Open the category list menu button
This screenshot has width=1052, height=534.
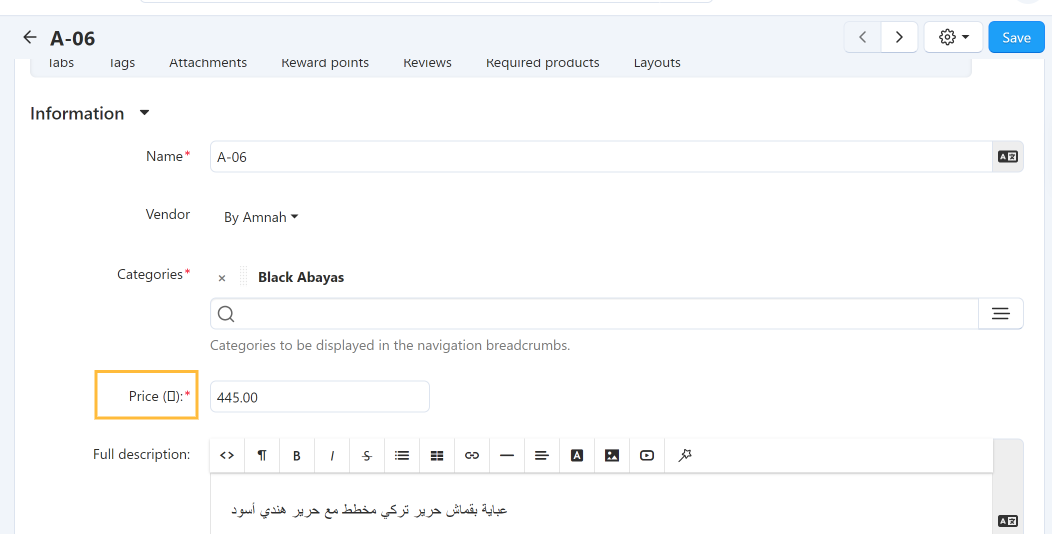tap(1000, 313)
